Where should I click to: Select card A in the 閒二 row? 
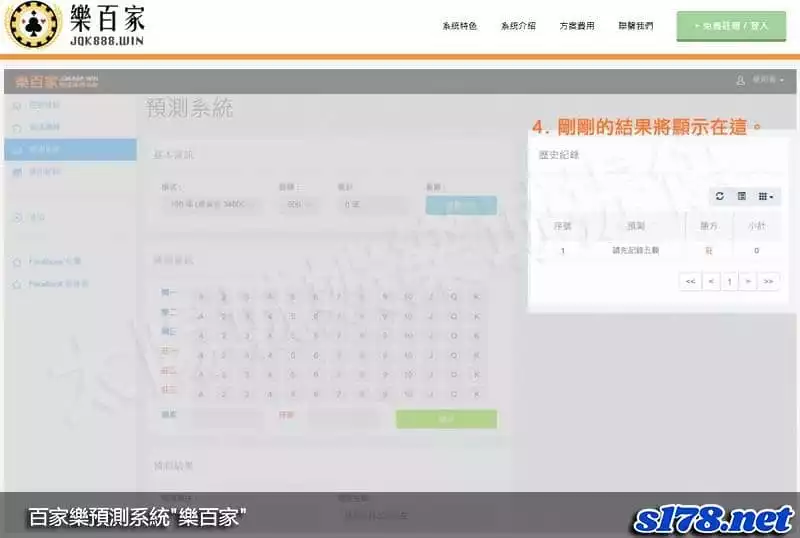(x=201, y=316)
